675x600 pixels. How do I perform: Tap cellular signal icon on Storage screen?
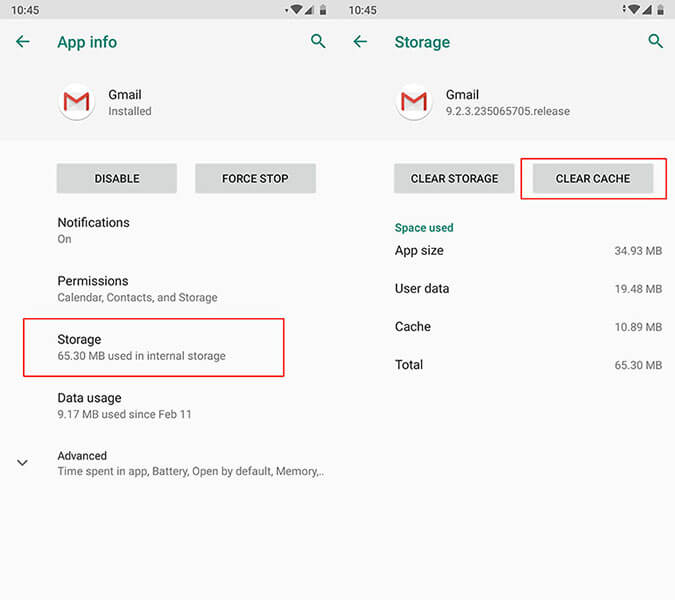647,10
